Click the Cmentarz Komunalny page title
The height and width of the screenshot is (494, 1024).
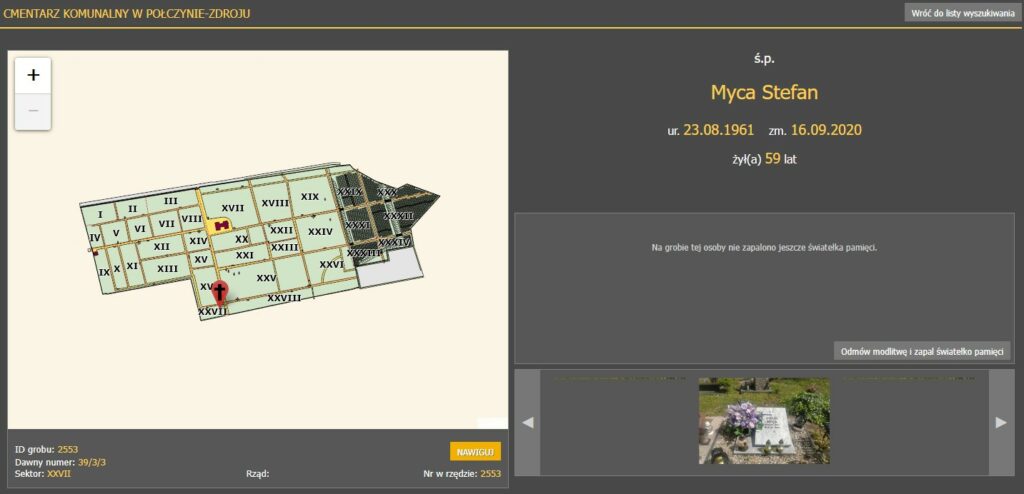[127, 13]
